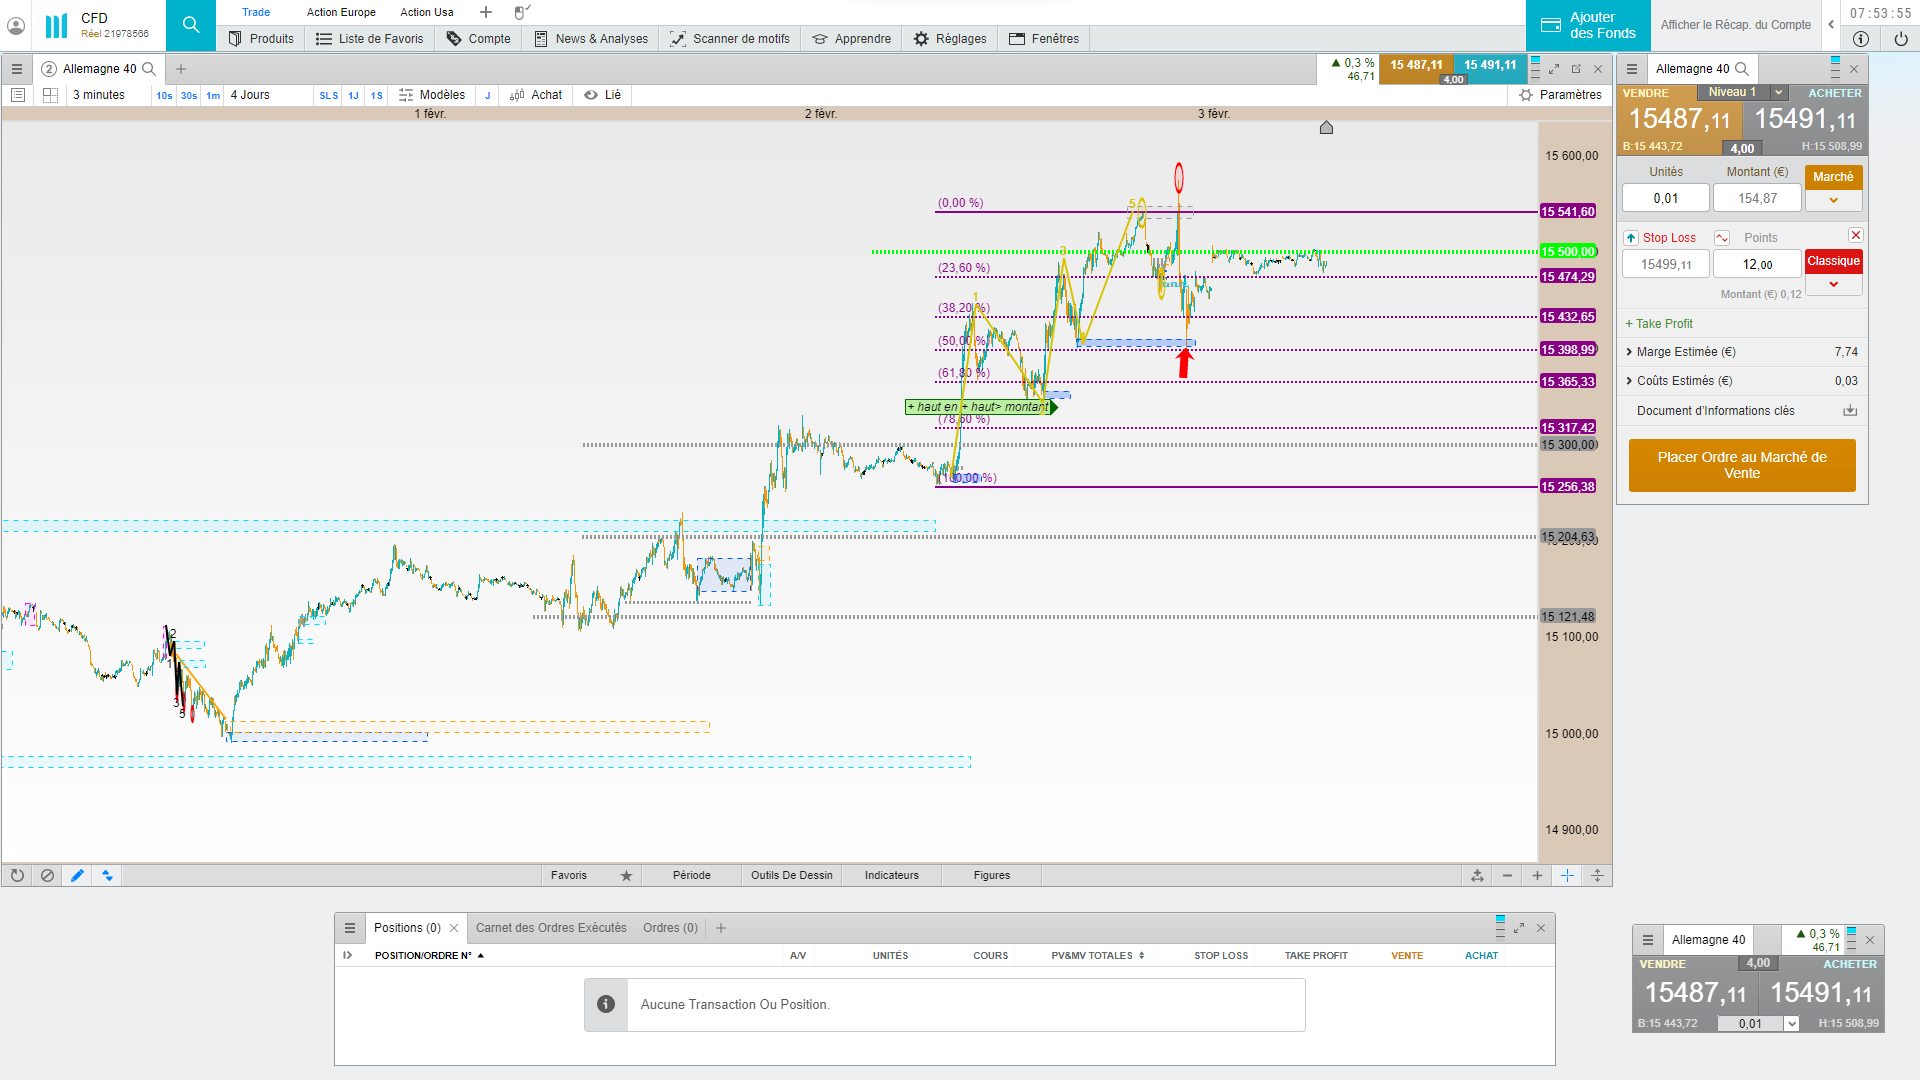
Task: Click the Take Profit link
Action: pyautogui.click(x=1660, y=324)
